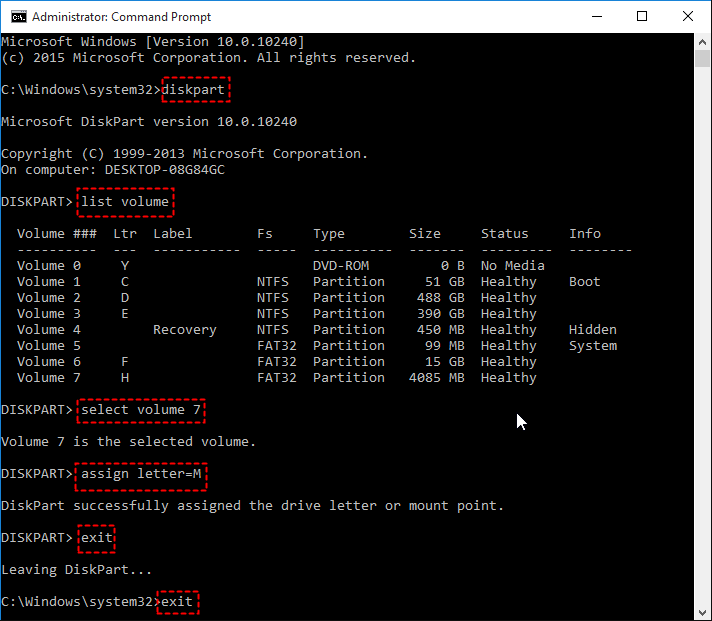The width and height of the screenshot is (712, 621).
Task: Maximize the Command Prompt window
Action: pos(642,17)
